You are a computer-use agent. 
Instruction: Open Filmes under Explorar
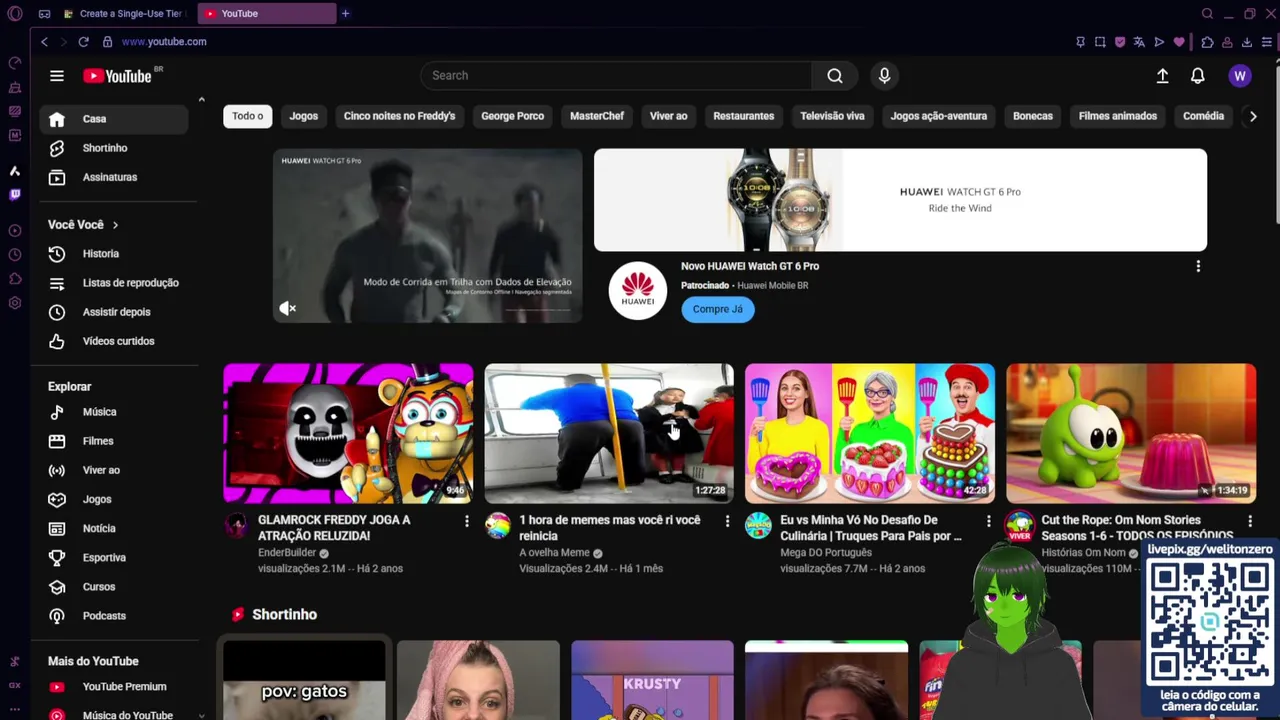[x=114, y=441]
